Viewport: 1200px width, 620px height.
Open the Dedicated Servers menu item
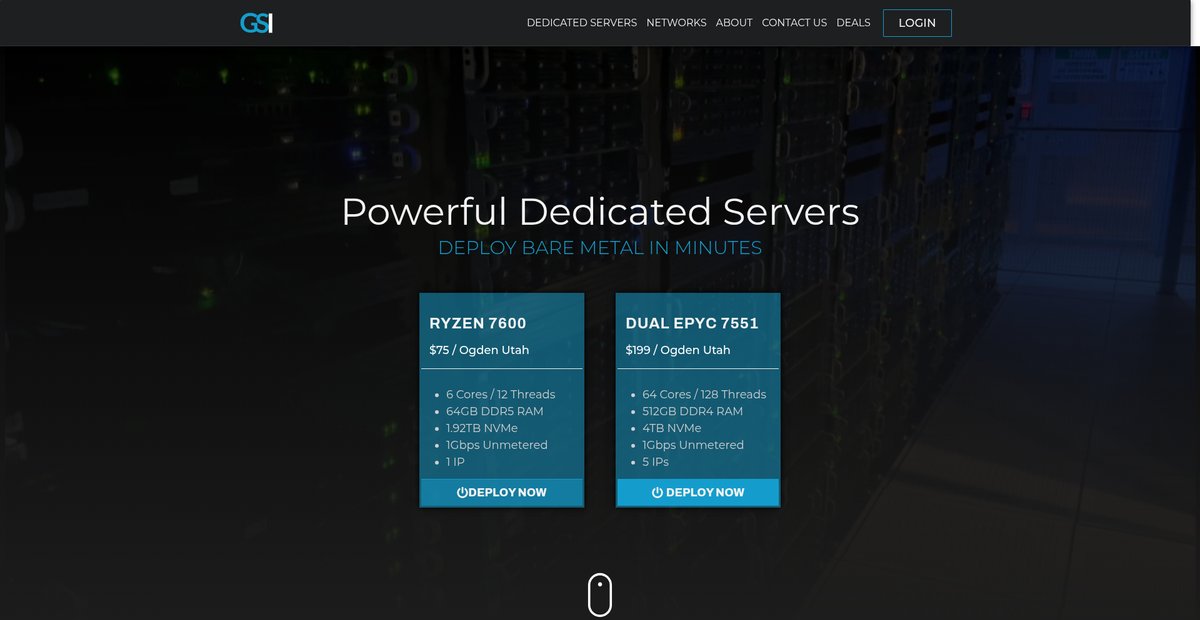(x=582, y=22)
